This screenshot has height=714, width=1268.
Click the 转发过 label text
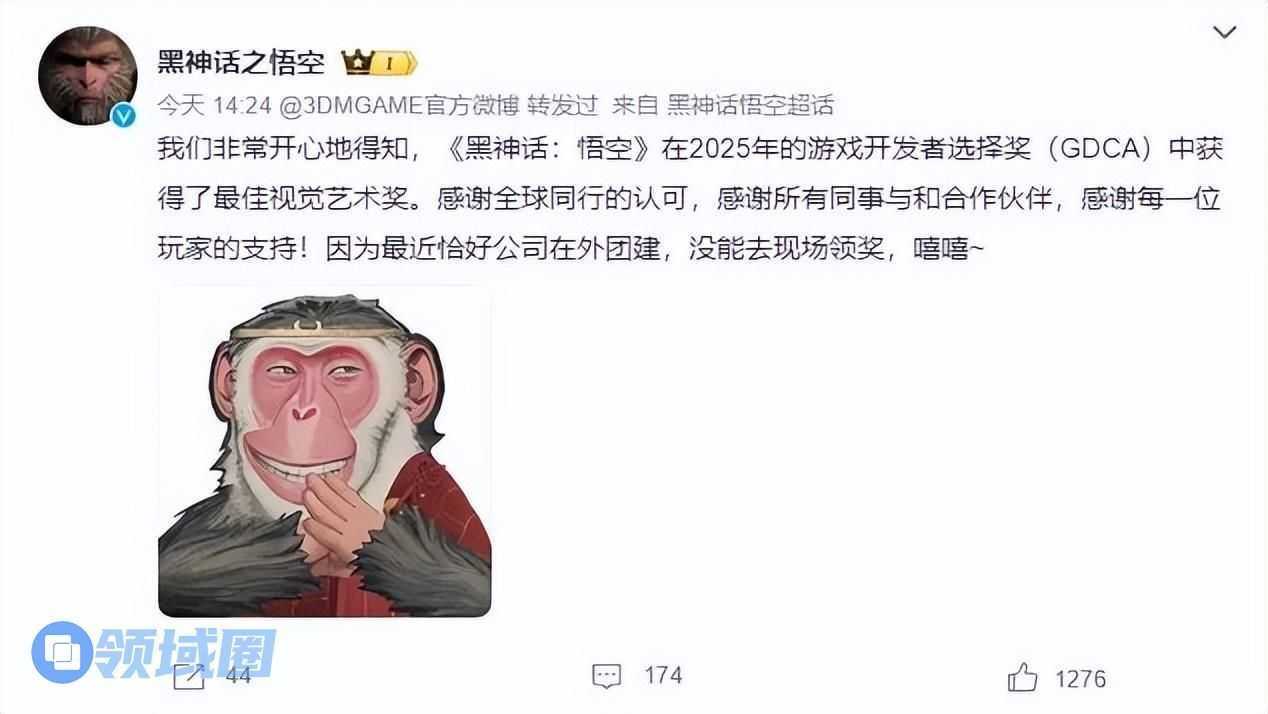coord(562,104)
